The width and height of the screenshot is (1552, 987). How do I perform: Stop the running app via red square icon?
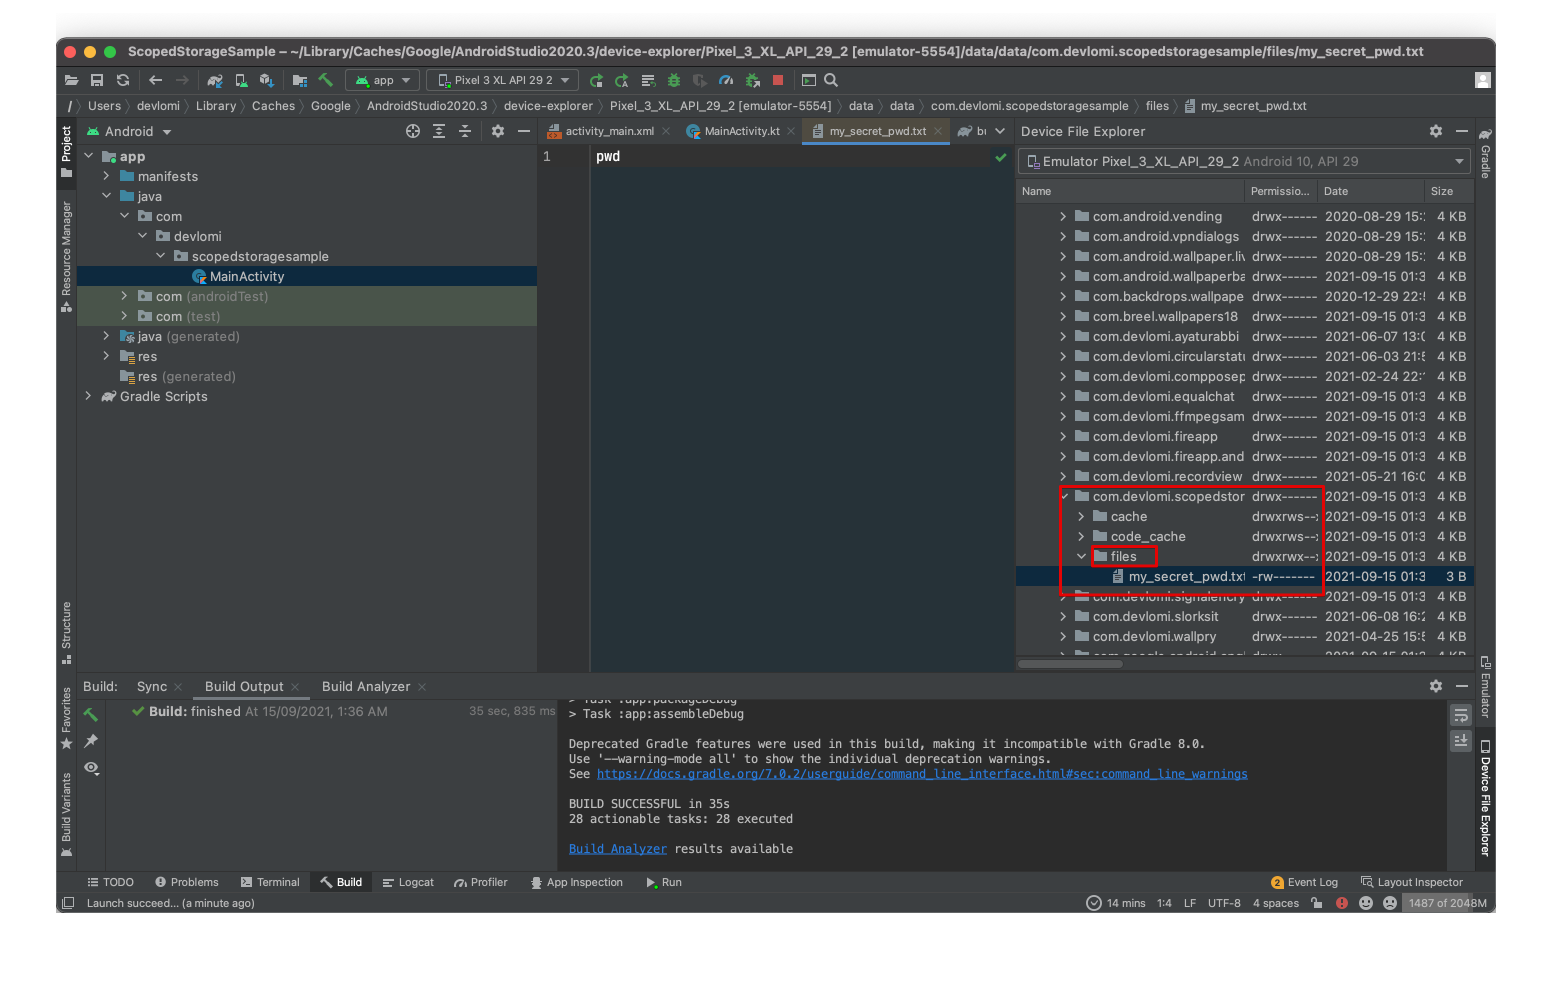point(778,80)
